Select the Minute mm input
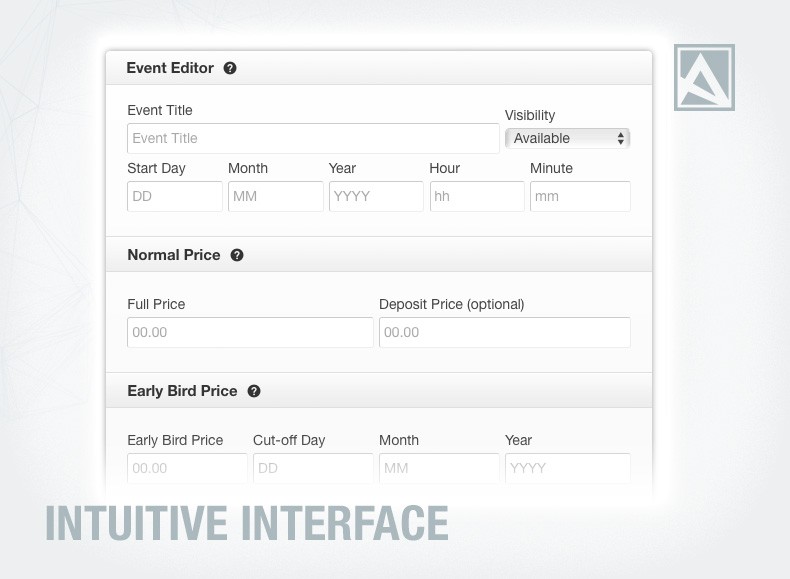This screenshot has height=579, width=790. coord(580,196)
